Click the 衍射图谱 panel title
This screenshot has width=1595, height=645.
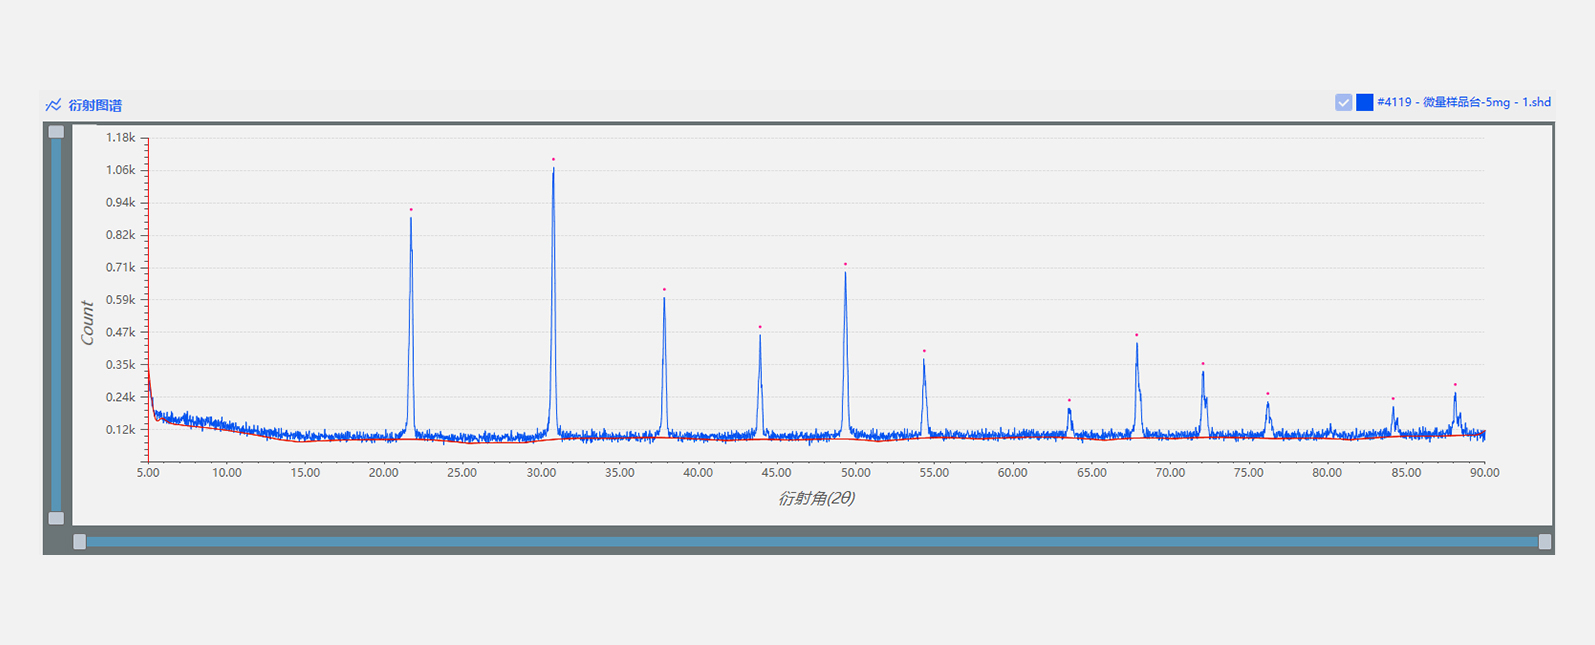click(95, 105)
